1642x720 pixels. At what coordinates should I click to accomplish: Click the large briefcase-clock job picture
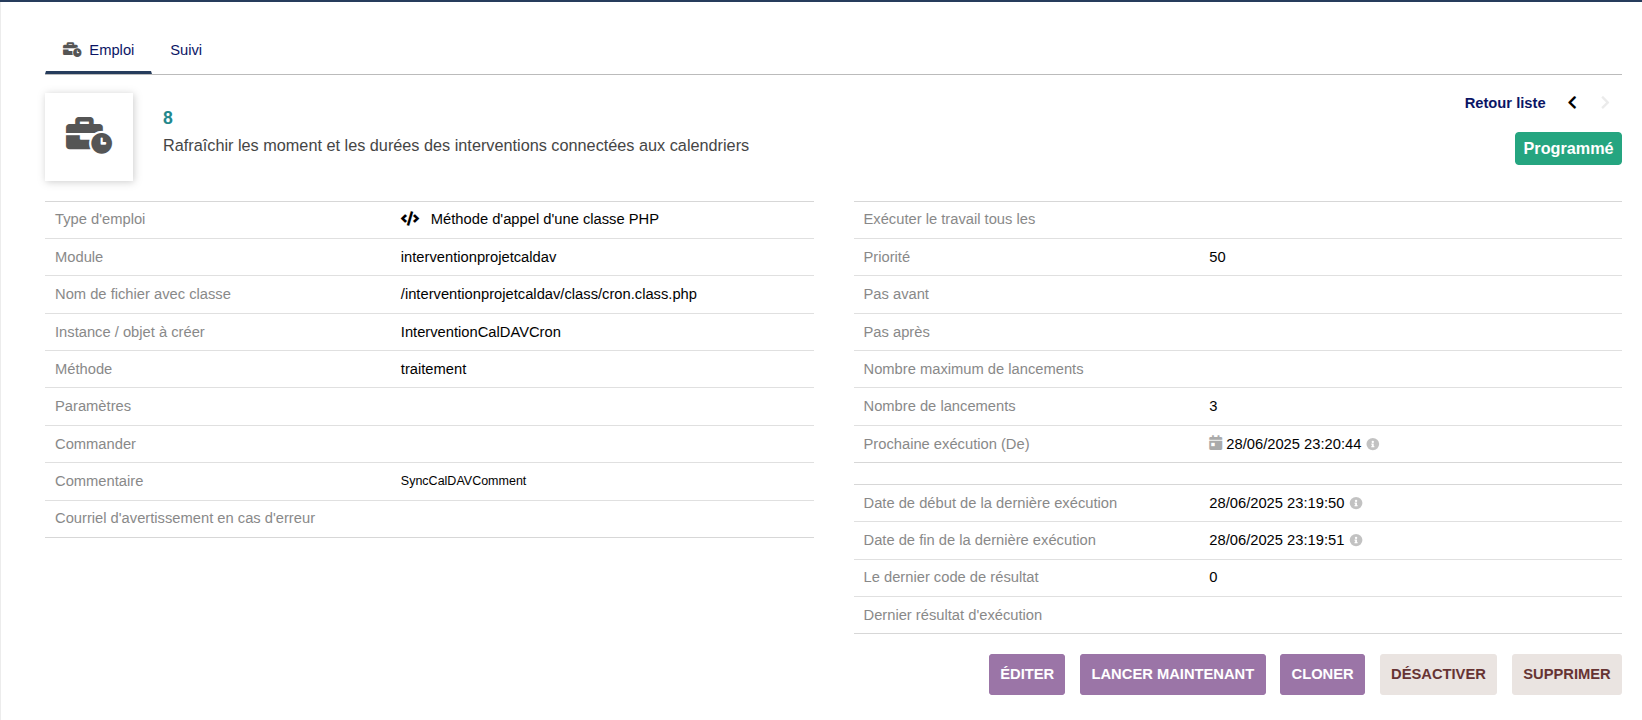tap(89, 137)
